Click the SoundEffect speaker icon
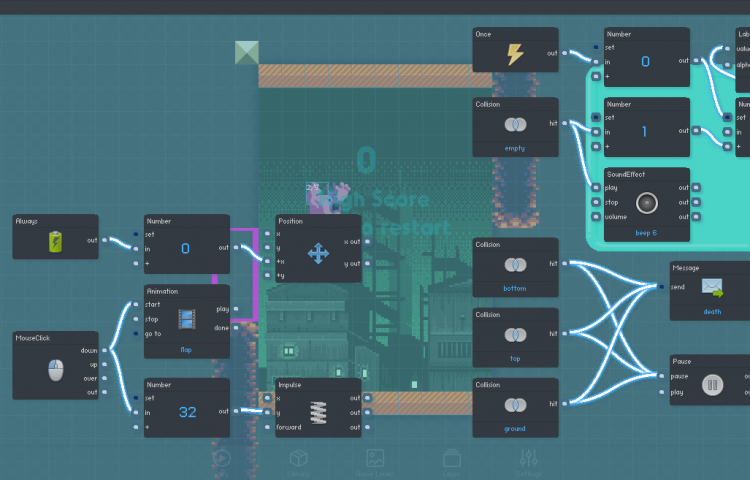Viewport: 750px width, 480px height. coord(647,203)
